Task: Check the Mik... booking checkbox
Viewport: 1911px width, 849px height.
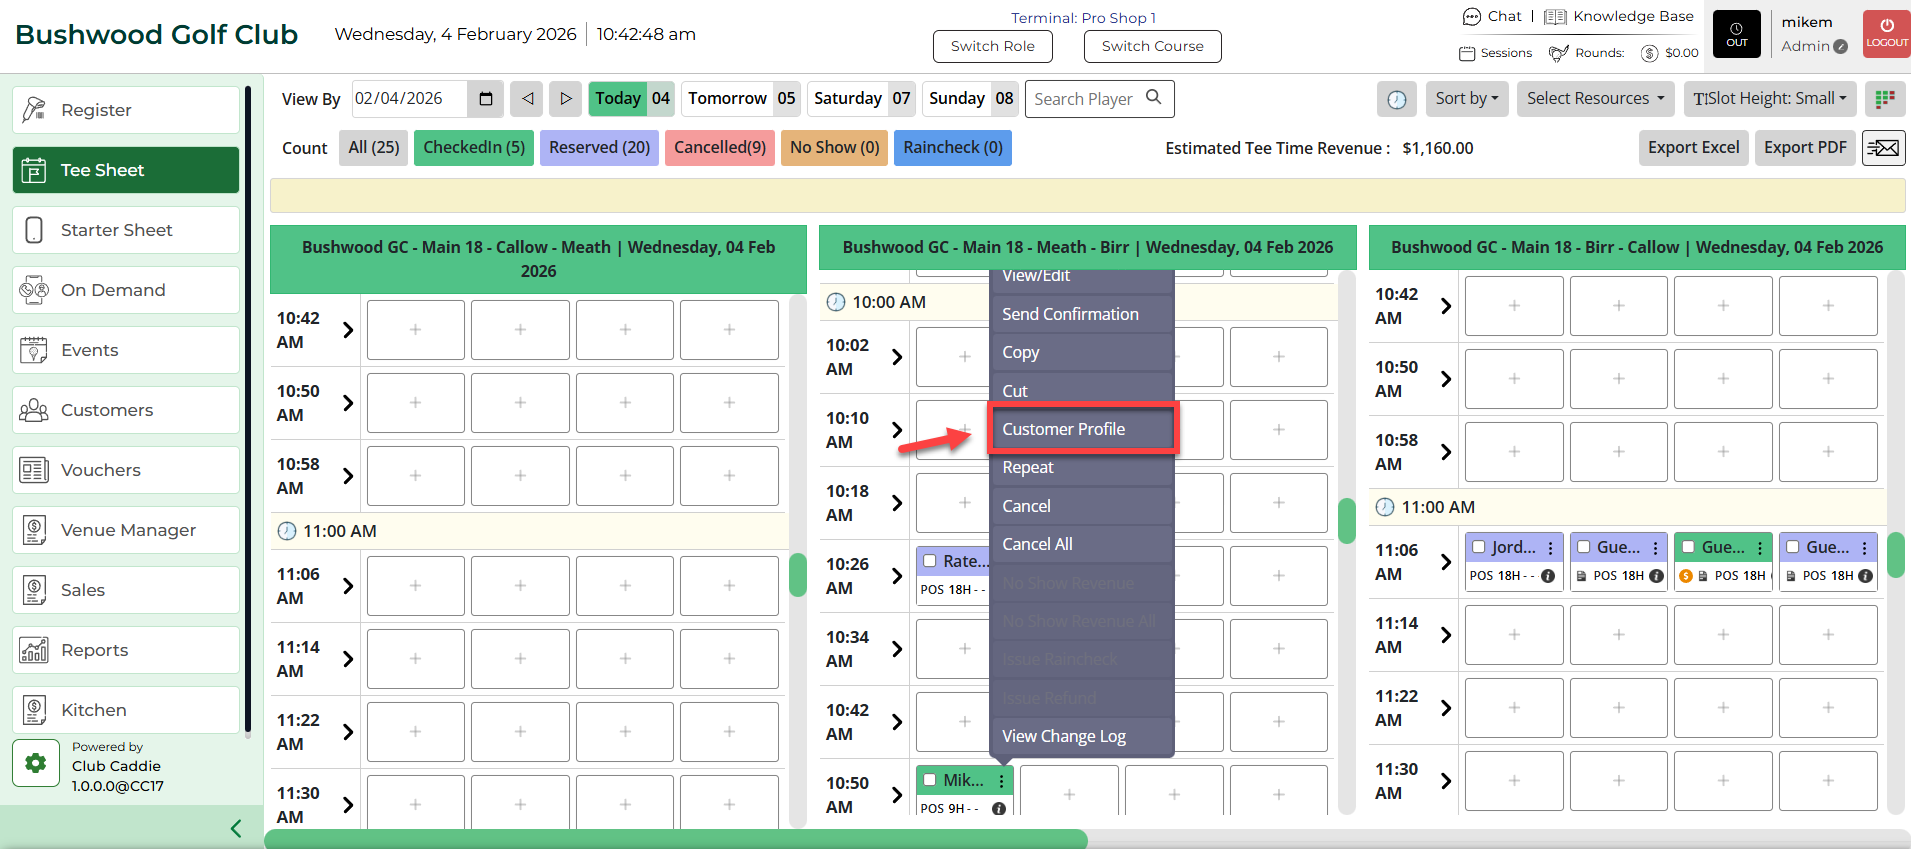Action: click(x=930, y=780)
